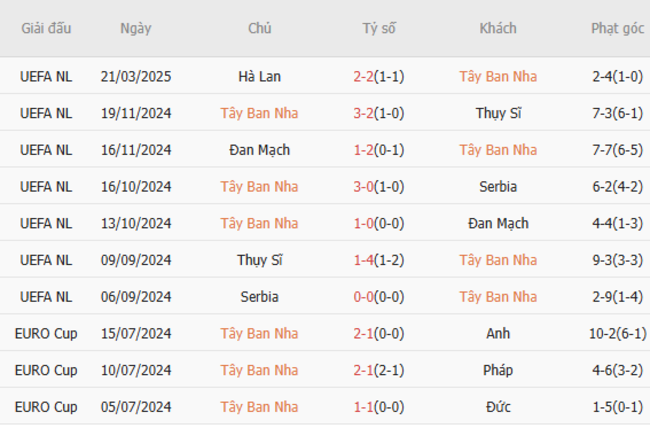Image resolution: width=650 pixels, height=428 pixels.
Task: Click Tây Ban Nha in the 19/11/2024 row
Action: point(259,113)
